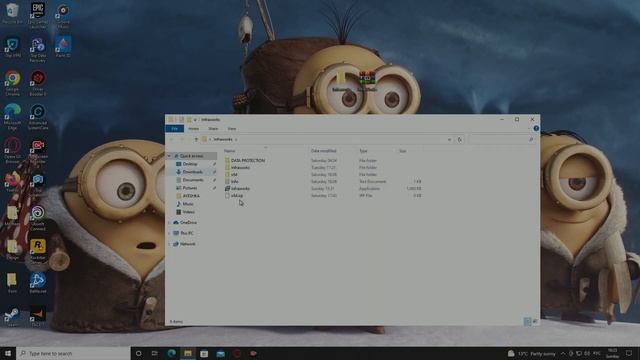Image resolution: width=640 pixels, height=360 pixels.
Task: Sort by the Date modified column
Action: (x=323, y=151)
